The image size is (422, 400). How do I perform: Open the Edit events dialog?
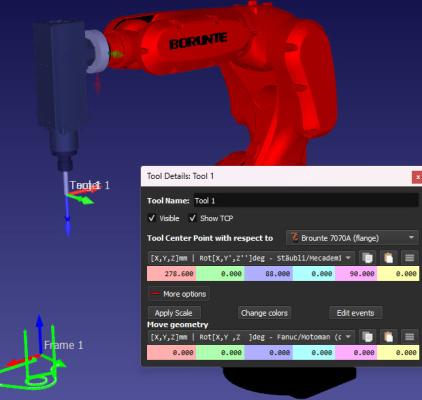click(x=355, y=313)
